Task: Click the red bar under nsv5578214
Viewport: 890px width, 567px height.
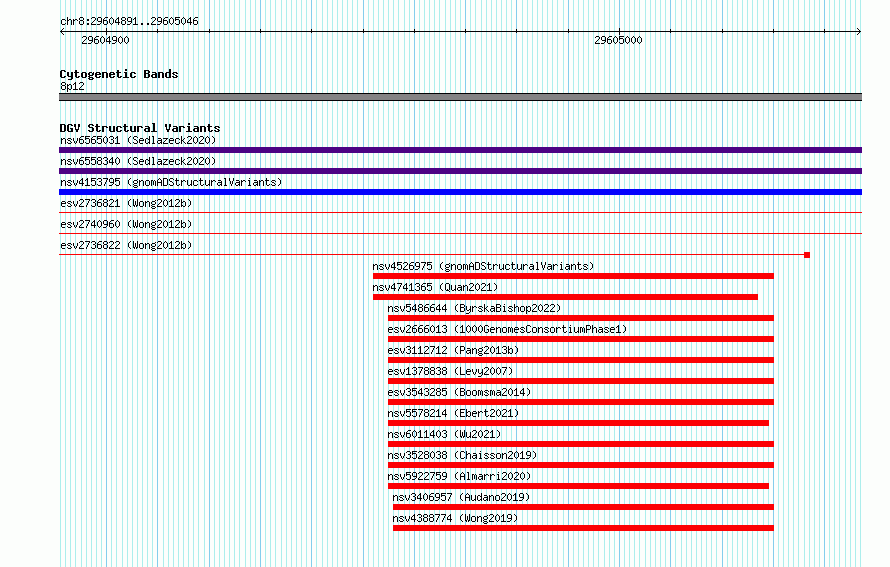Action: point(578,423)
